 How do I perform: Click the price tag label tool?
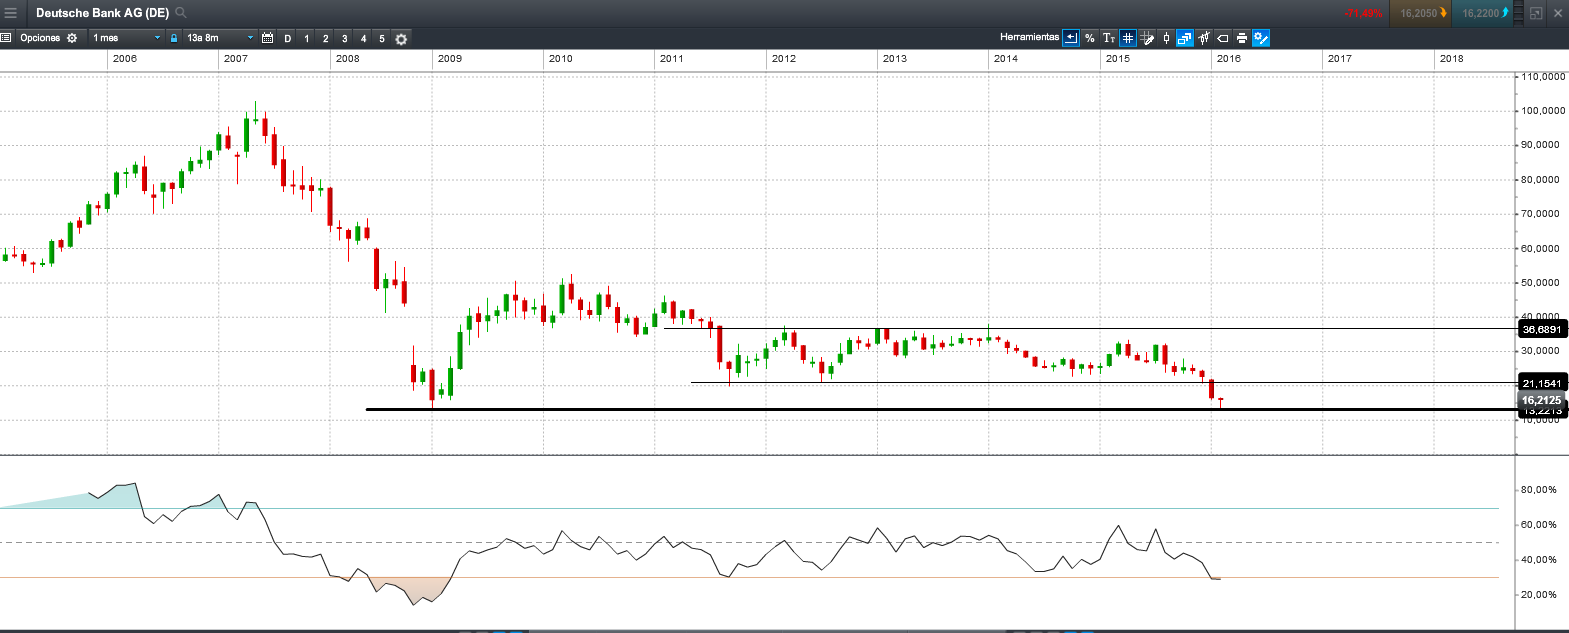coord(1223,38)
